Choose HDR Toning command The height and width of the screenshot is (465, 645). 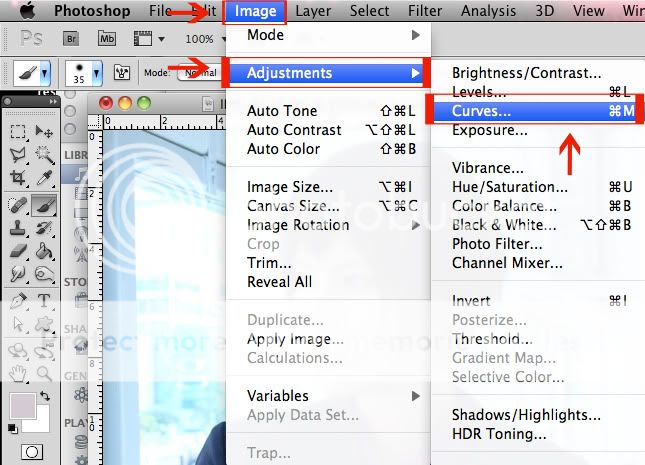click(539, 434)
